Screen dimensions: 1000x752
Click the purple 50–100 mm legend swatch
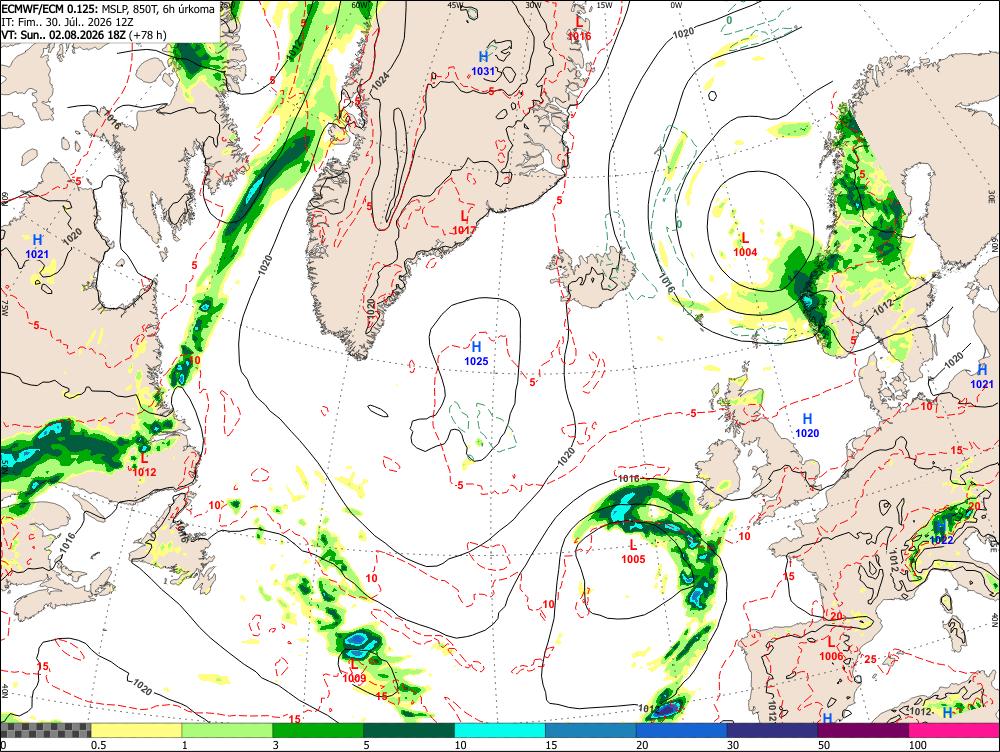tap(864, 730)
